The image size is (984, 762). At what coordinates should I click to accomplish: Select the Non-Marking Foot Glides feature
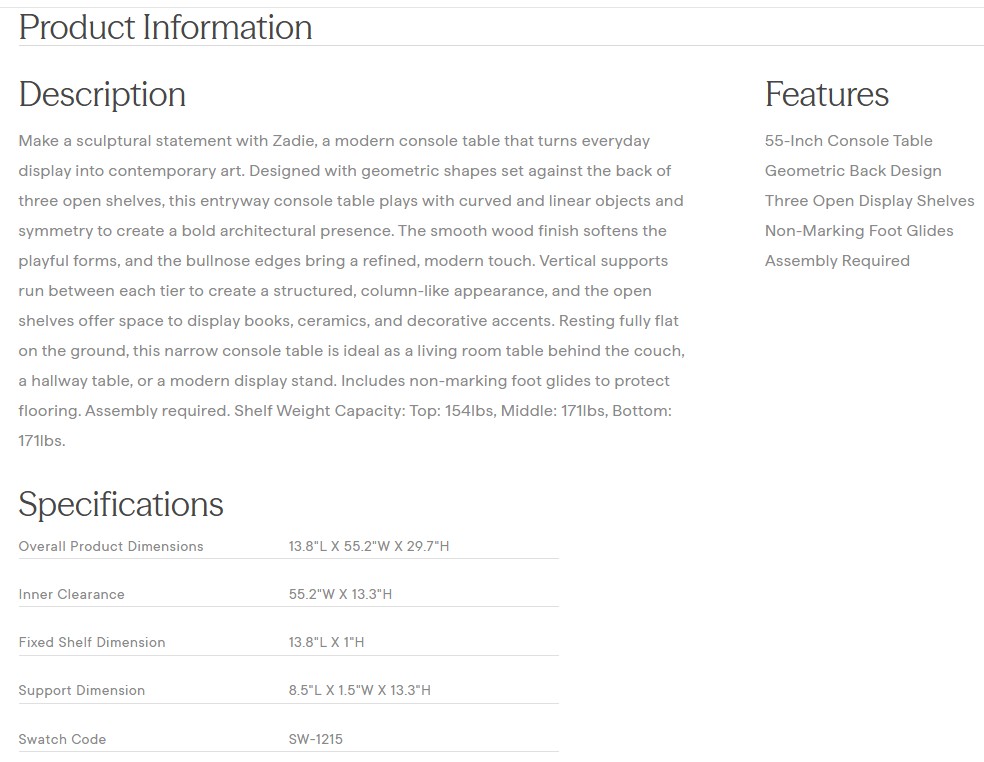(x=859, y=231)
